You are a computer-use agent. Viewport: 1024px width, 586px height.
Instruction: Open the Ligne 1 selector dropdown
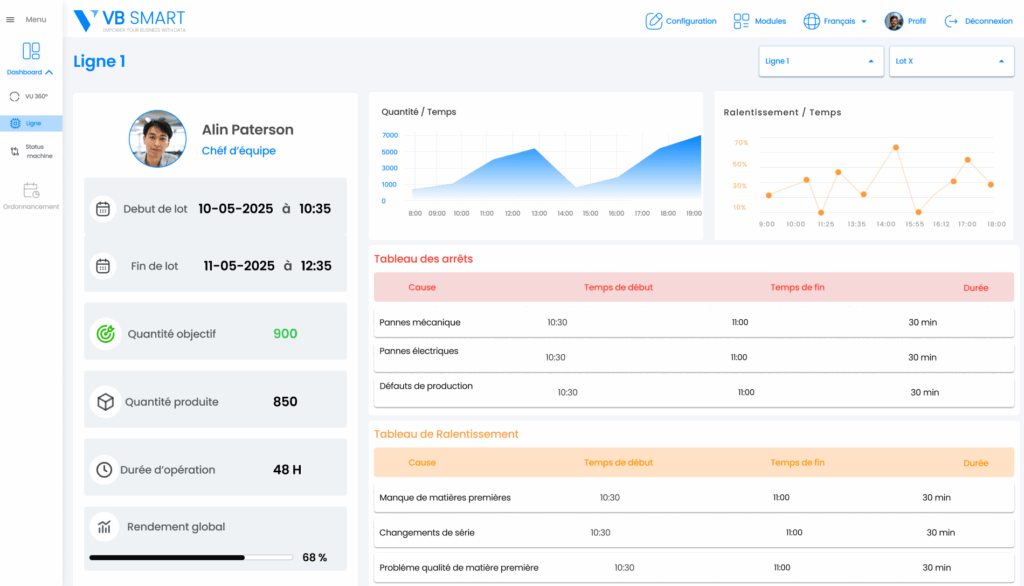pyautogui.click(x=820, y=61)
